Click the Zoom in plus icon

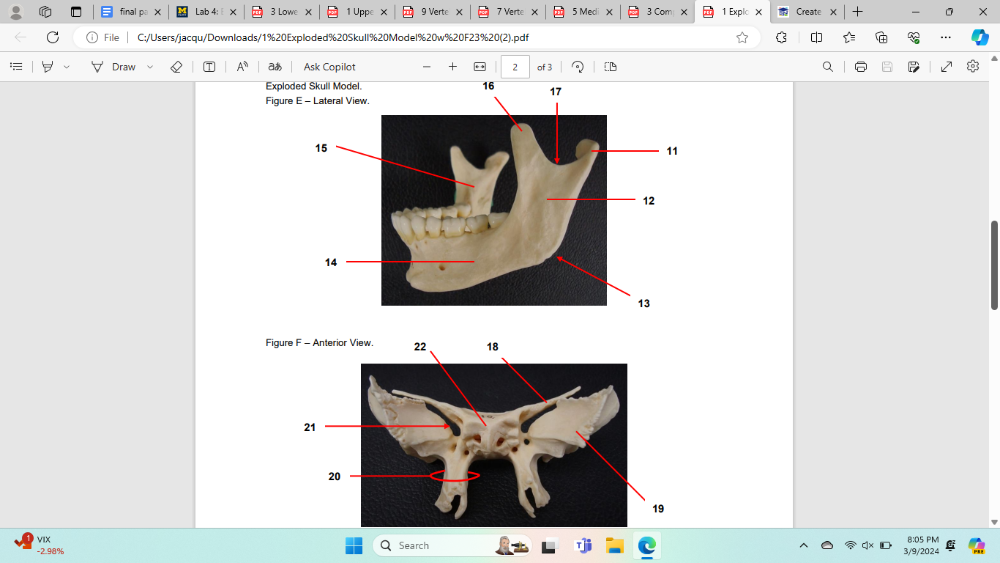453,67
